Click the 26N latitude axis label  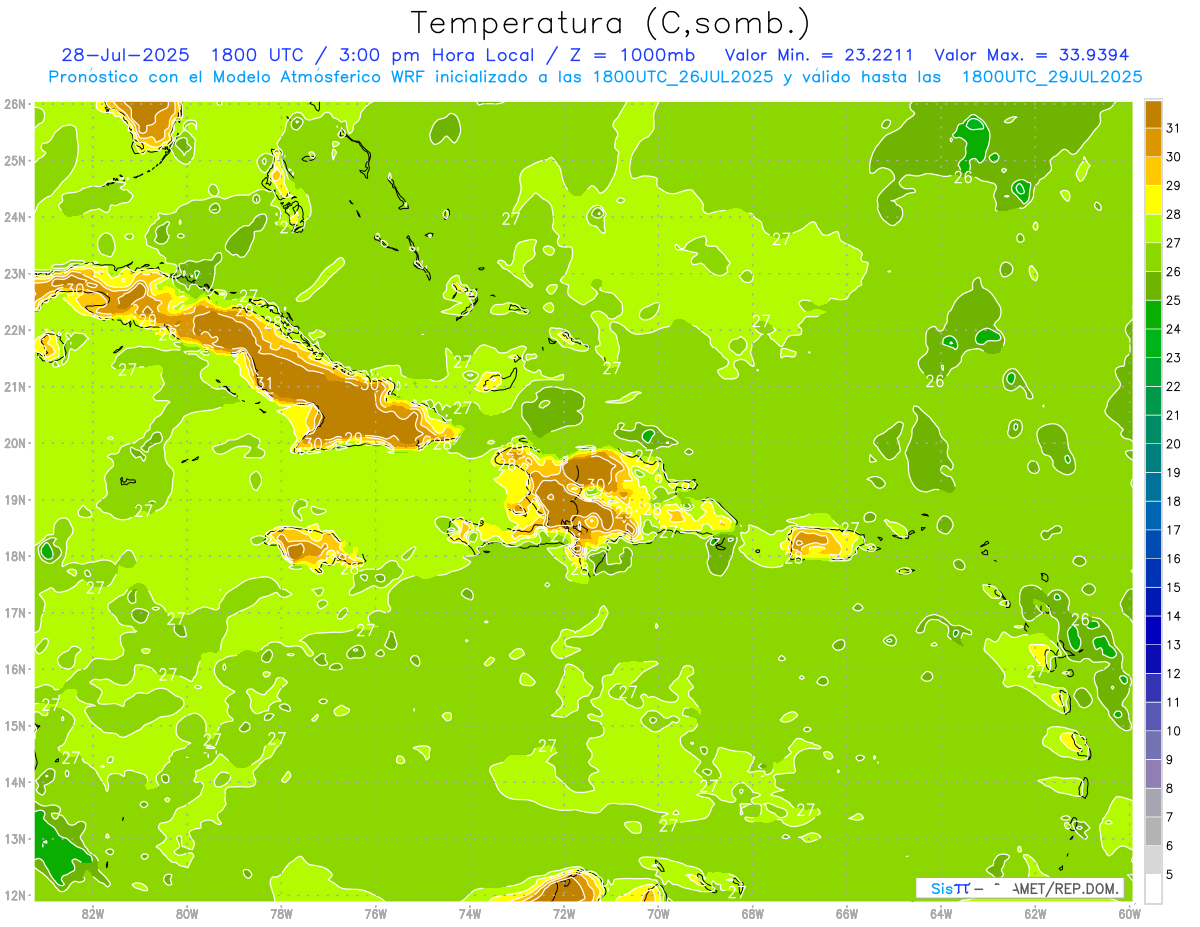(15, 104)
